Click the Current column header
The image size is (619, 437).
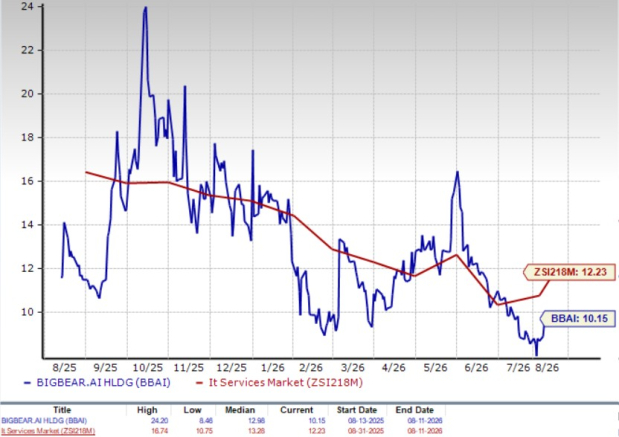point(296,410)
